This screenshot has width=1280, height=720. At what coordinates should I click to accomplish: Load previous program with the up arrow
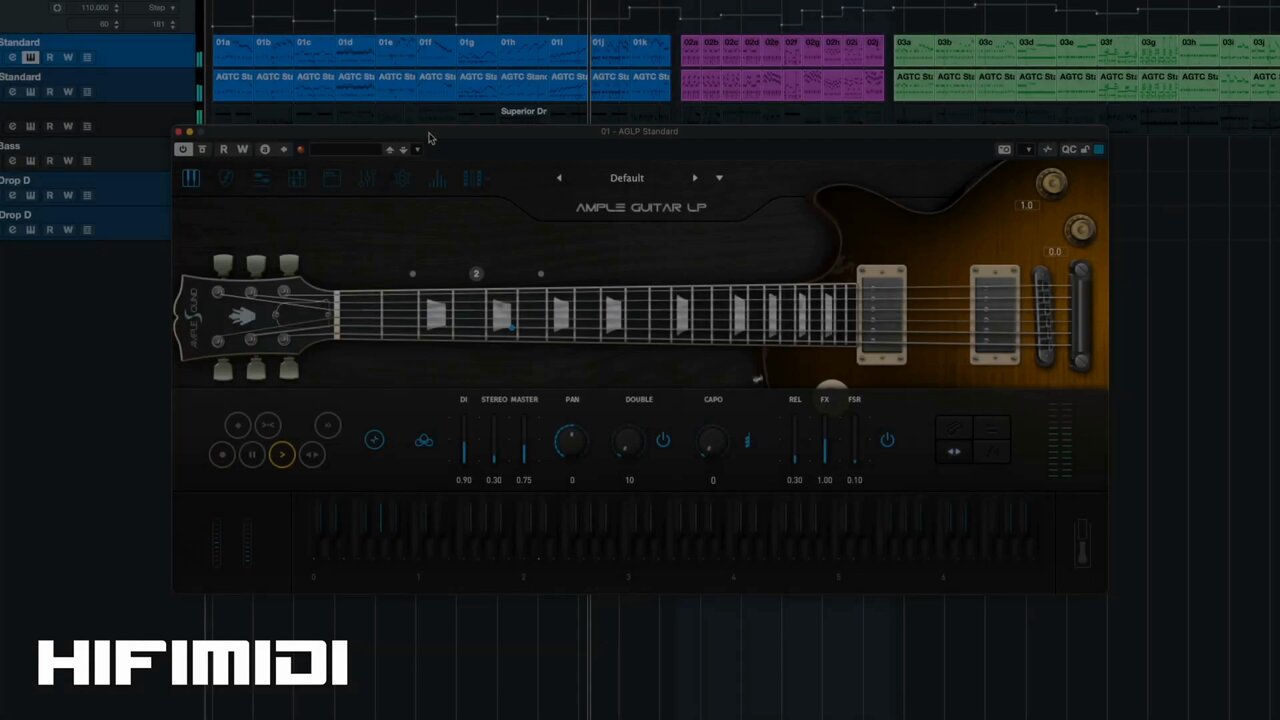click(390, 149)
